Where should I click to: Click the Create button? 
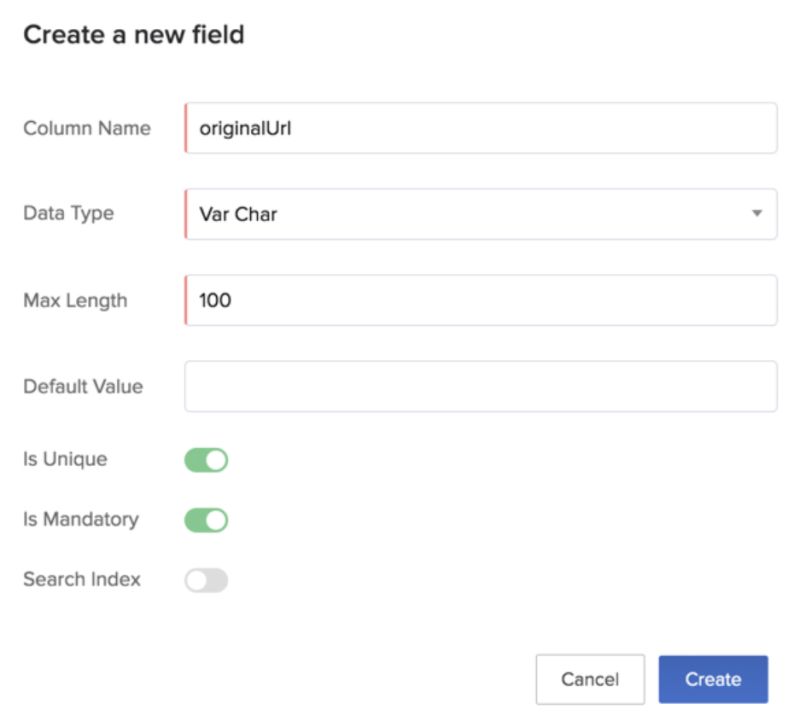coord(713,679)
